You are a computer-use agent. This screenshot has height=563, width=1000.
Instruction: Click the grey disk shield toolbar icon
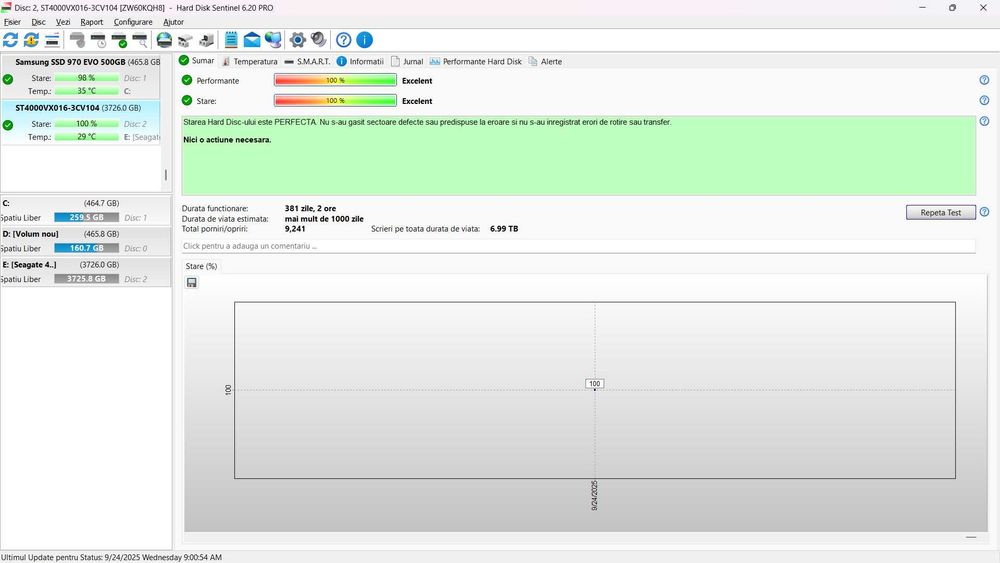[x=77, y=40]
